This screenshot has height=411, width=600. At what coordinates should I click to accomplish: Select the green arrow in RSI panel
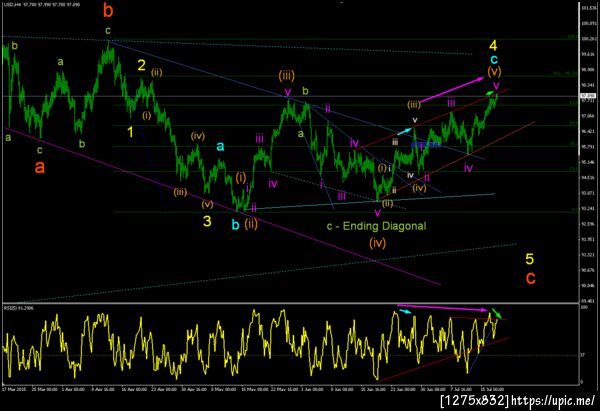click(x=497, y=313)
